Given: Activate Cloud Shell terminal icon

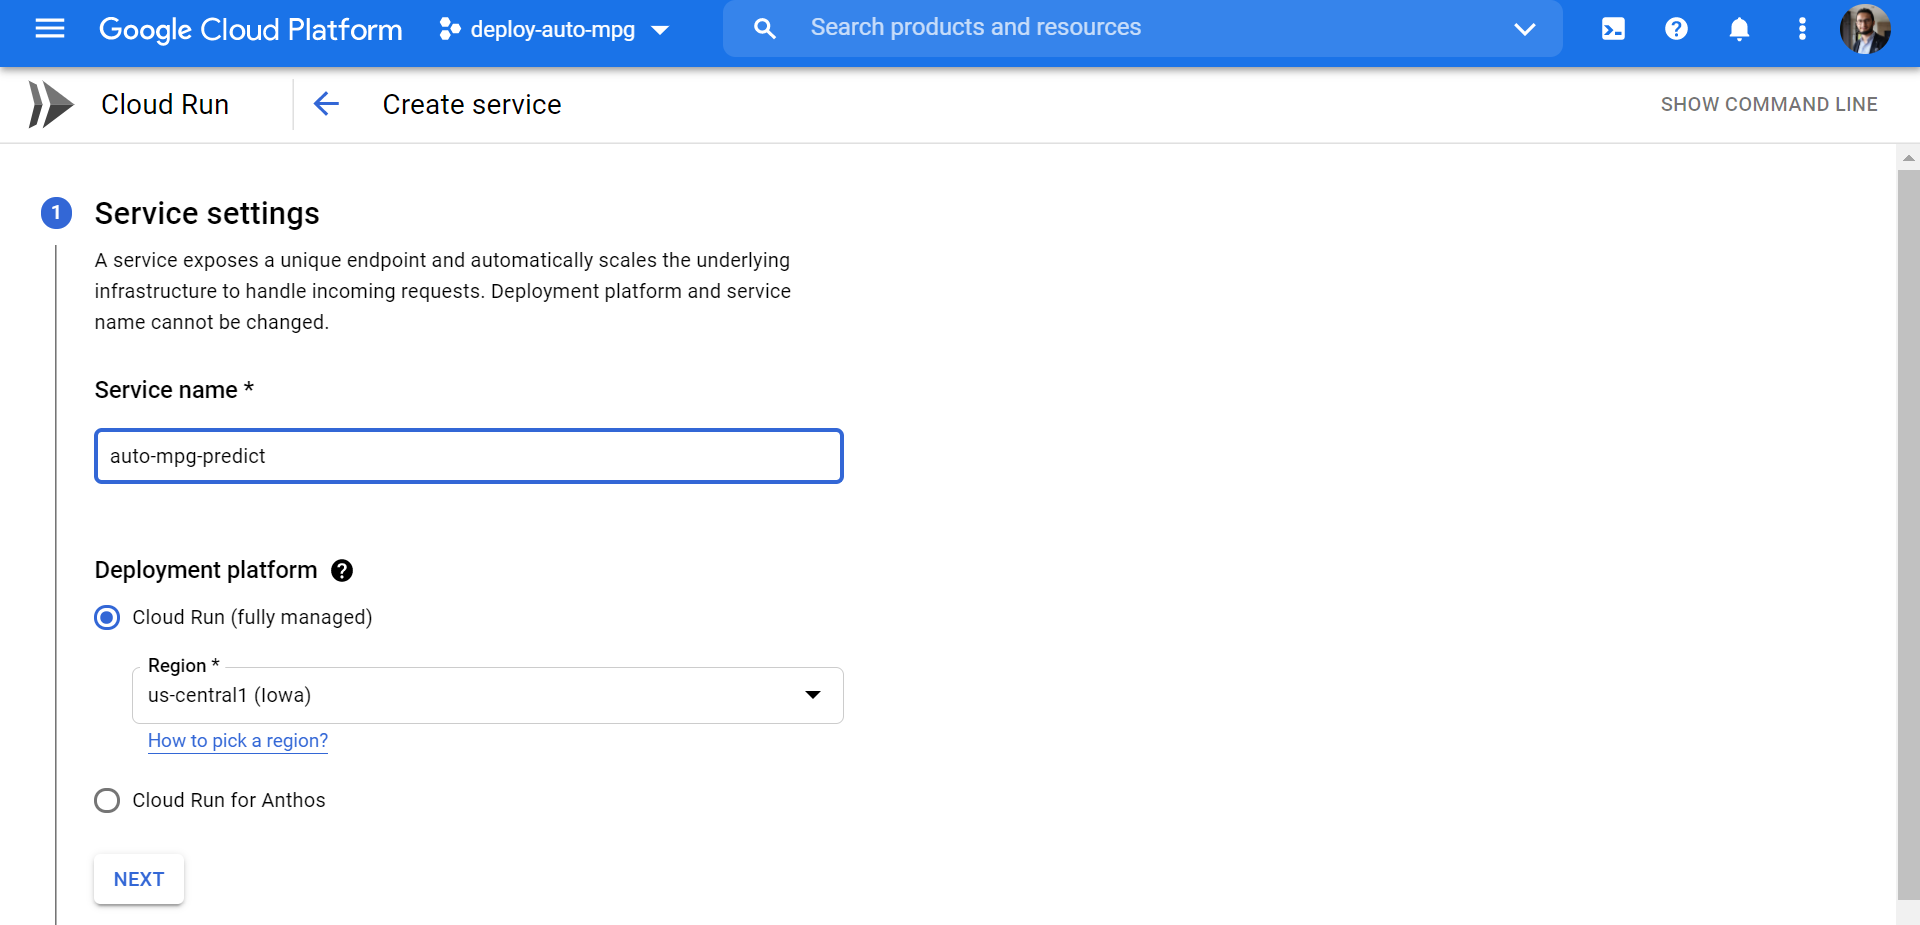Looking at the screenshot, I should click(x=1613, y=29).
